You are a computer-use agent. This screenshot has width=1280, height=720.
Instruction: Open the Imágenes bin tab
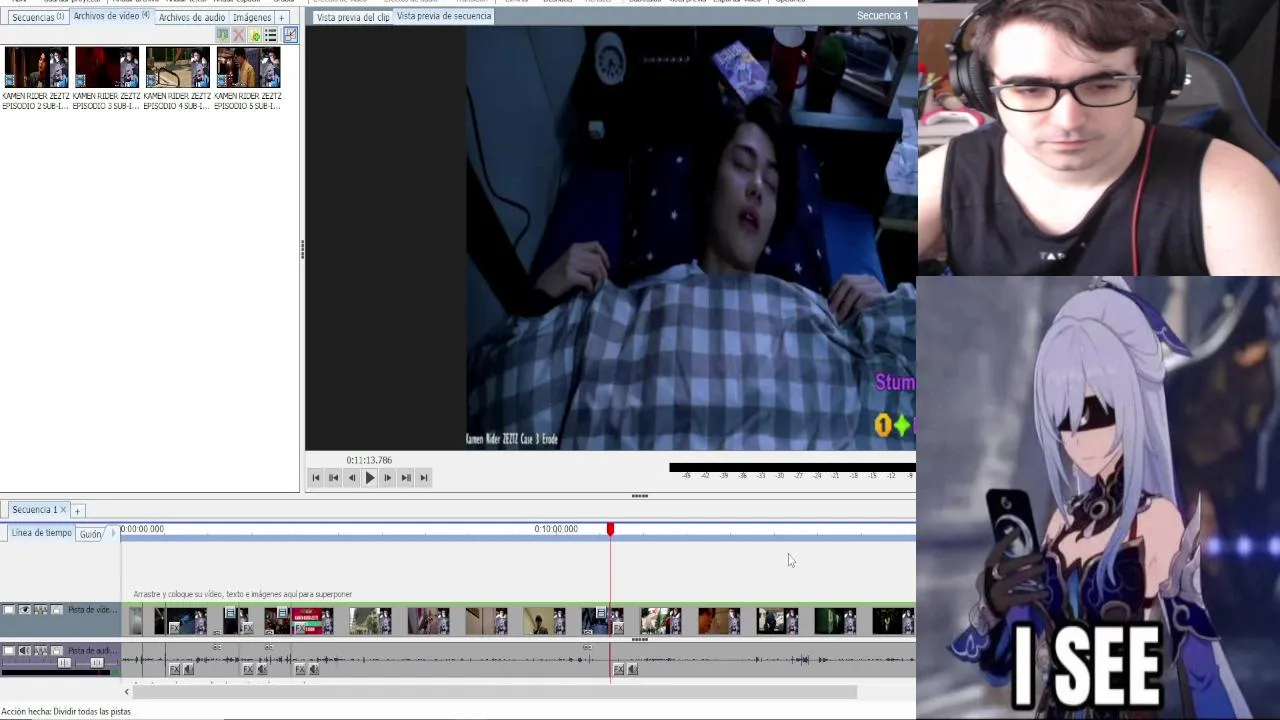pyautogui.click(x=252, y=18)
